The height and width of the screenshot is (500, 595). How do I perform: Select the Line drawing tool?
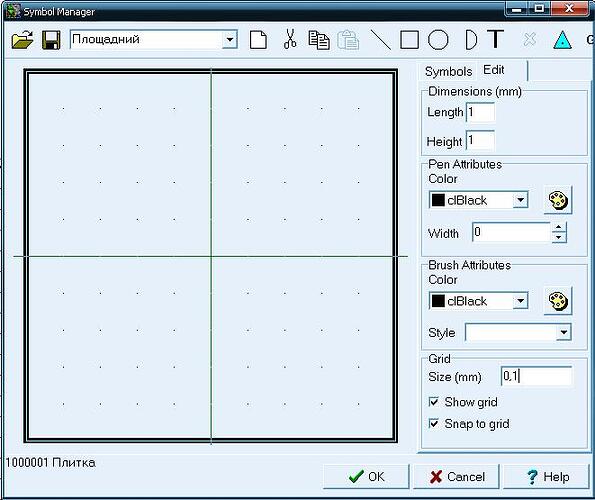380,40
